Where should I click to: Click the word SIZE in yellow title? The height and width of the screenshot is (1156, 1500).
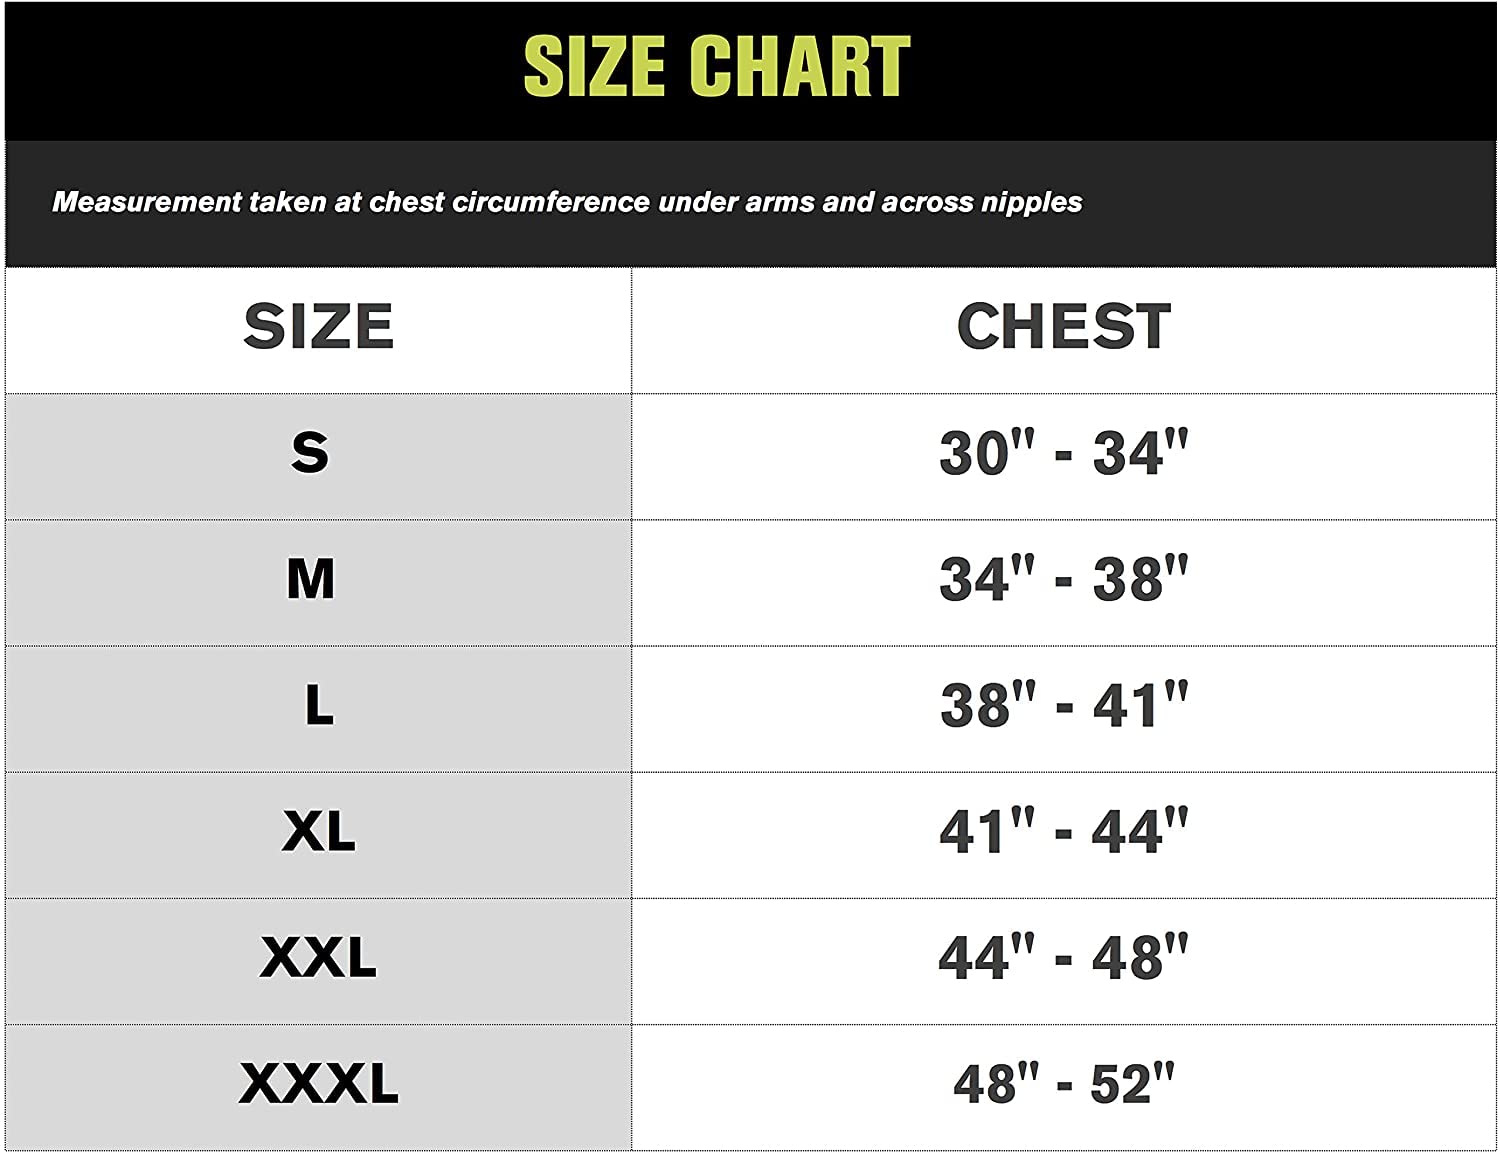[594, 67]
